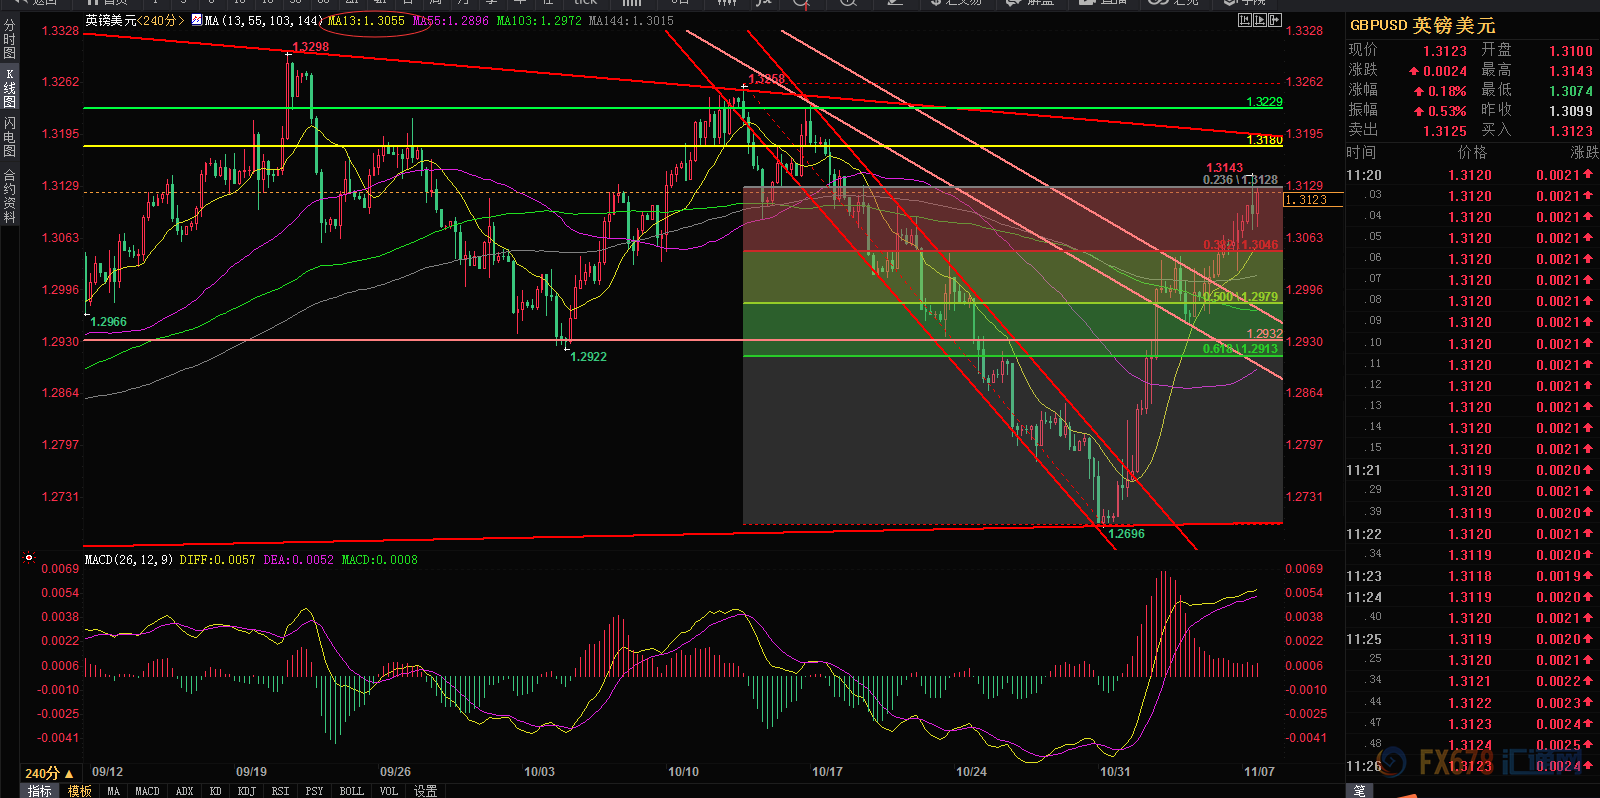Viewport: 1600px width, 798px height.
Task: Expand the 240分 timeframe selector
Action: (49, 773)
